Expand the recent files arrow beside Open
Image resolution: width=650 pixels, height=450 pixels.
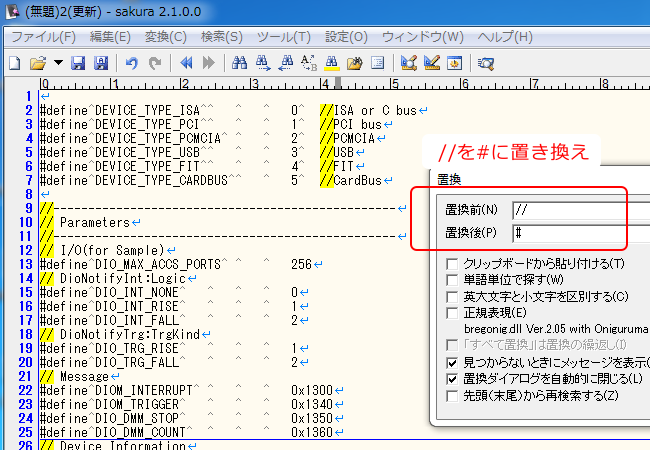[x=58, y=63]
